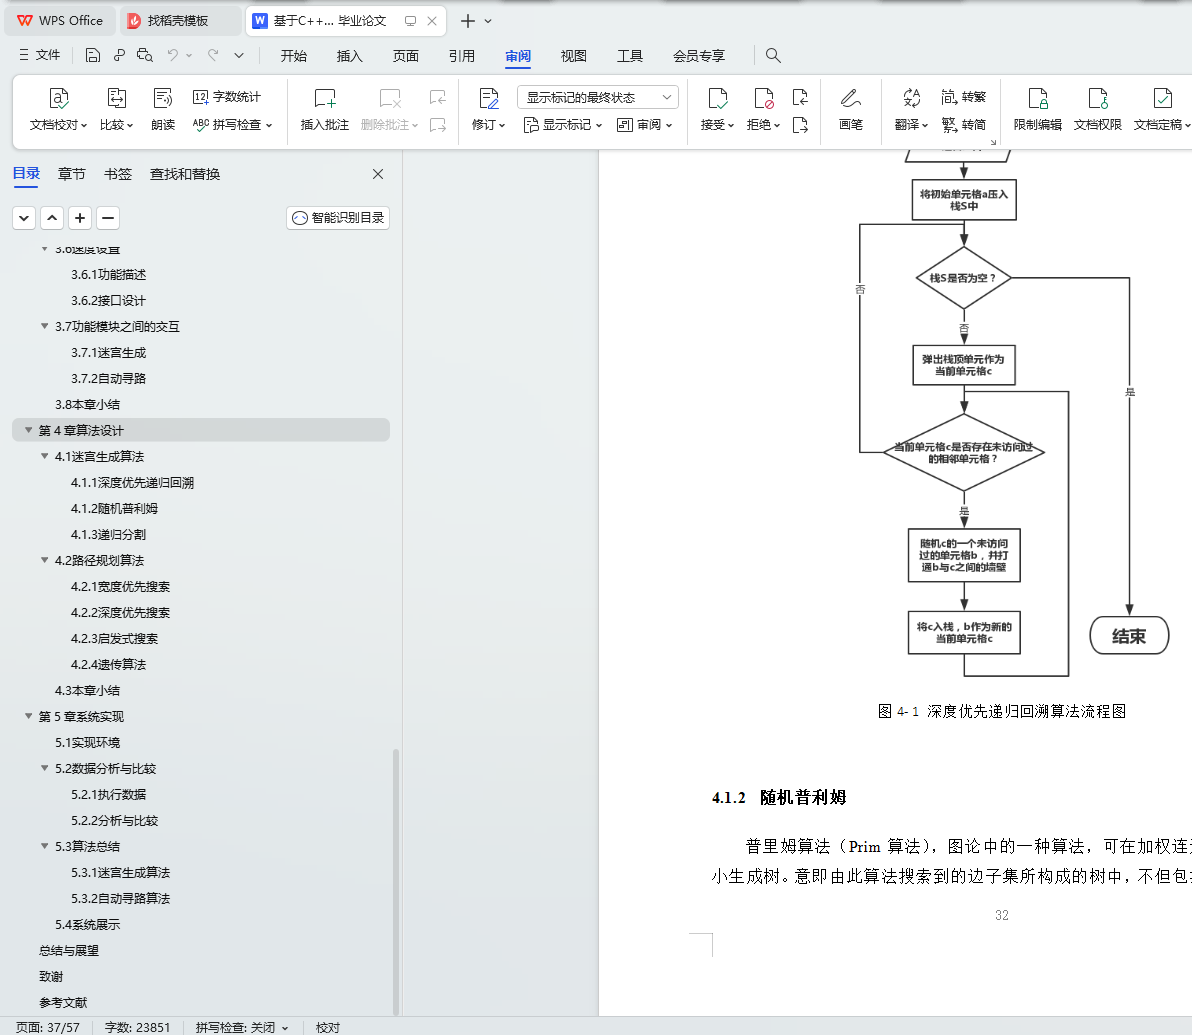
Task: Click the search magnifier icon
Action: (x=773, y=56)
